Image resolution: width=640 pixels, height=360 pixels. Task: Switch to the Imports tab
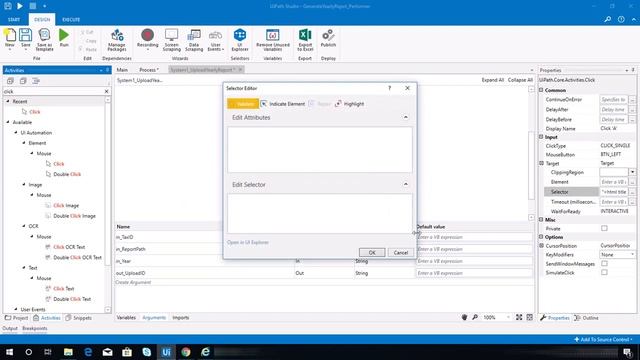click(180, 317)
